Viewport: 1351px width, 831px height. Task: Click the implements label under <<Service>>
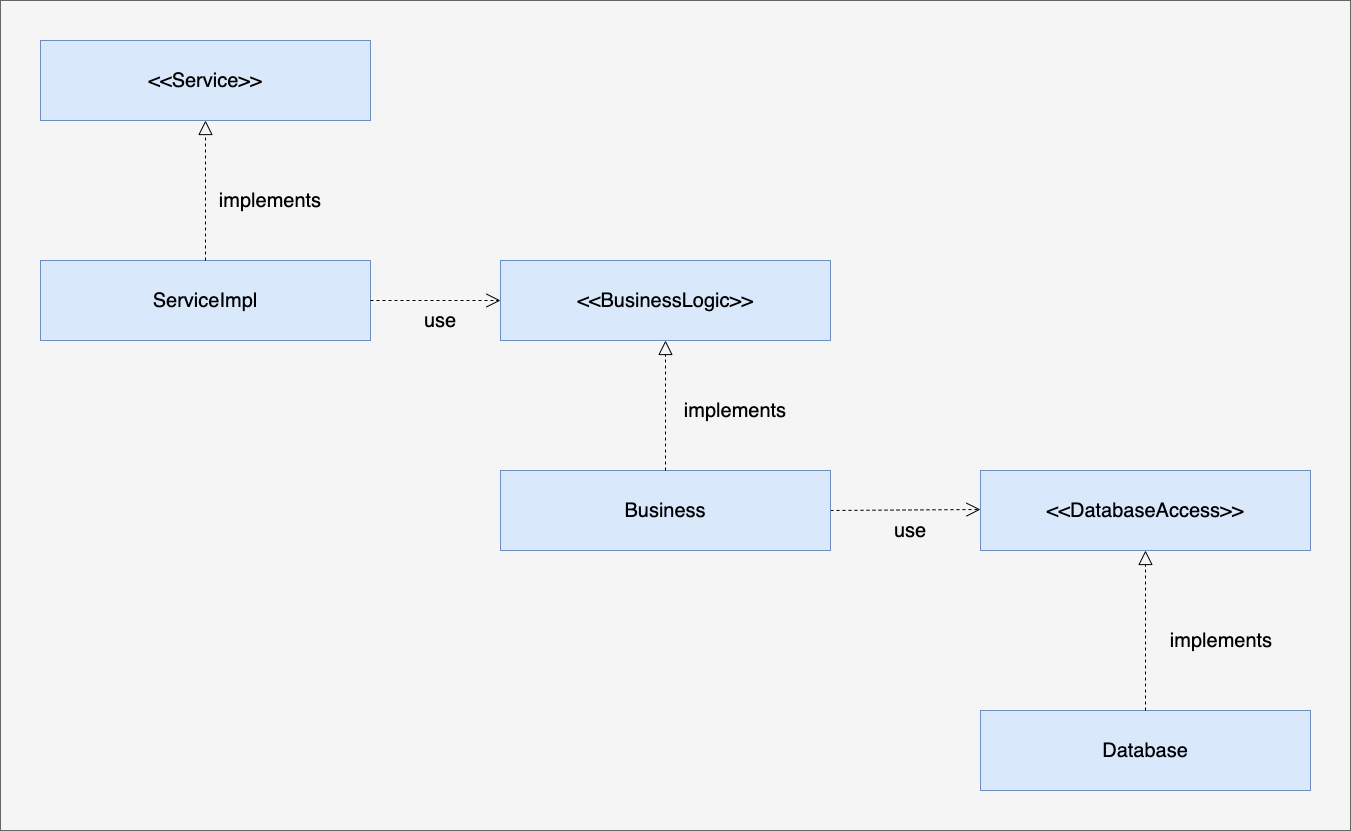270,200
